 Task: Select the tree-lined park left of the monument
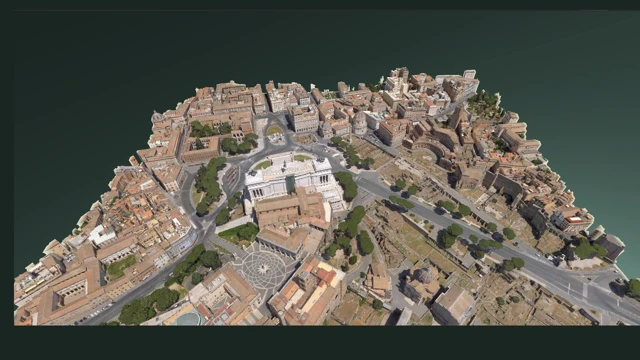209,184
